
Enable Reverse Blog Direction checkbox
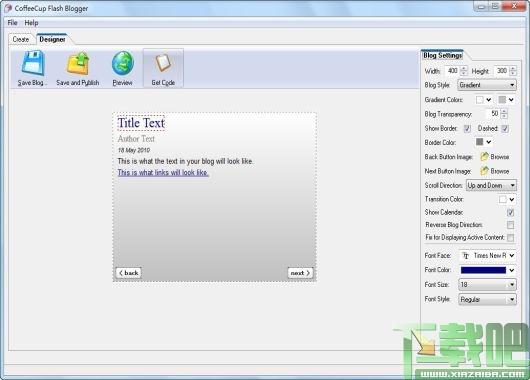(510, 225)
